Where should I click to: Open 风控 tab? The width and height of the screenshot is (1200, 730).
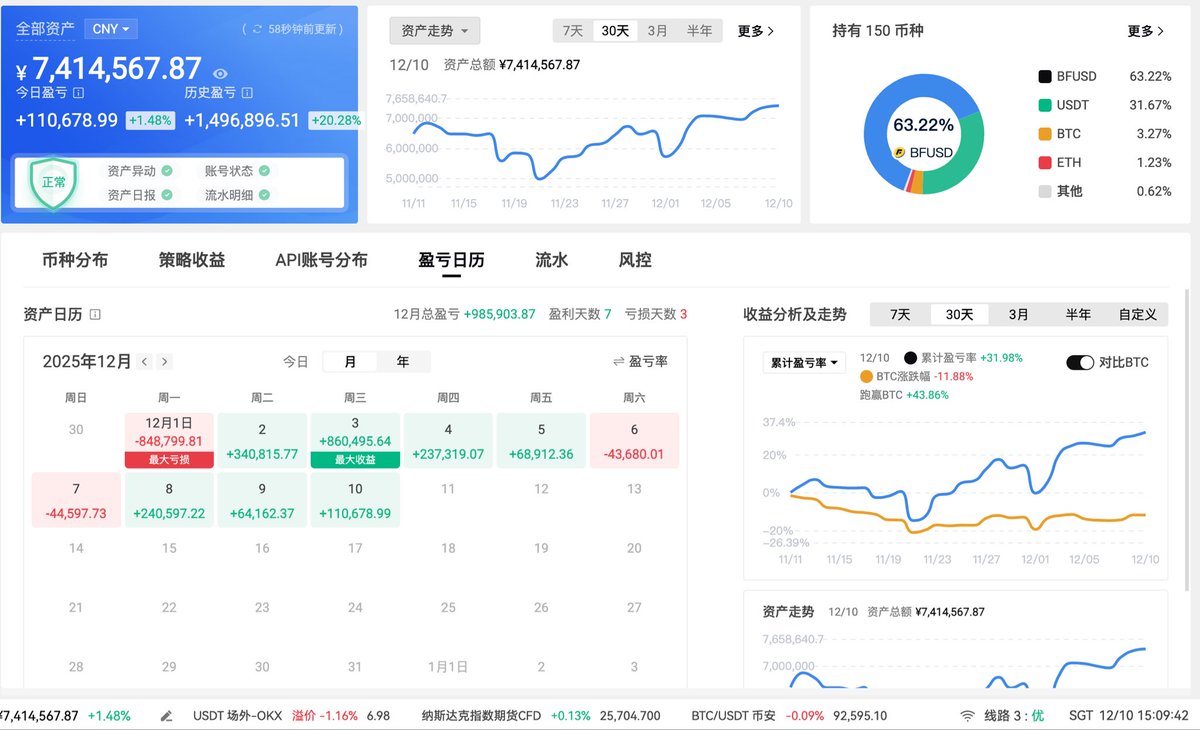pos(635,260)
